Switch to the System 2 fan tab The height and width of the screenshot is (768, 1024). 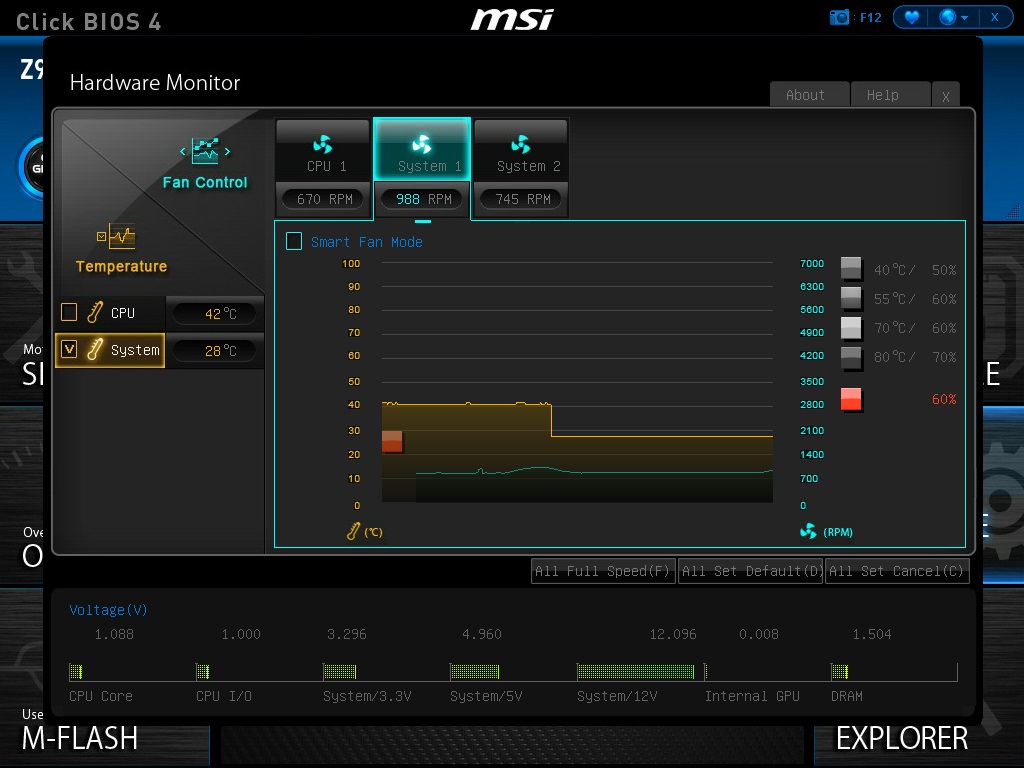pos(521,151)
